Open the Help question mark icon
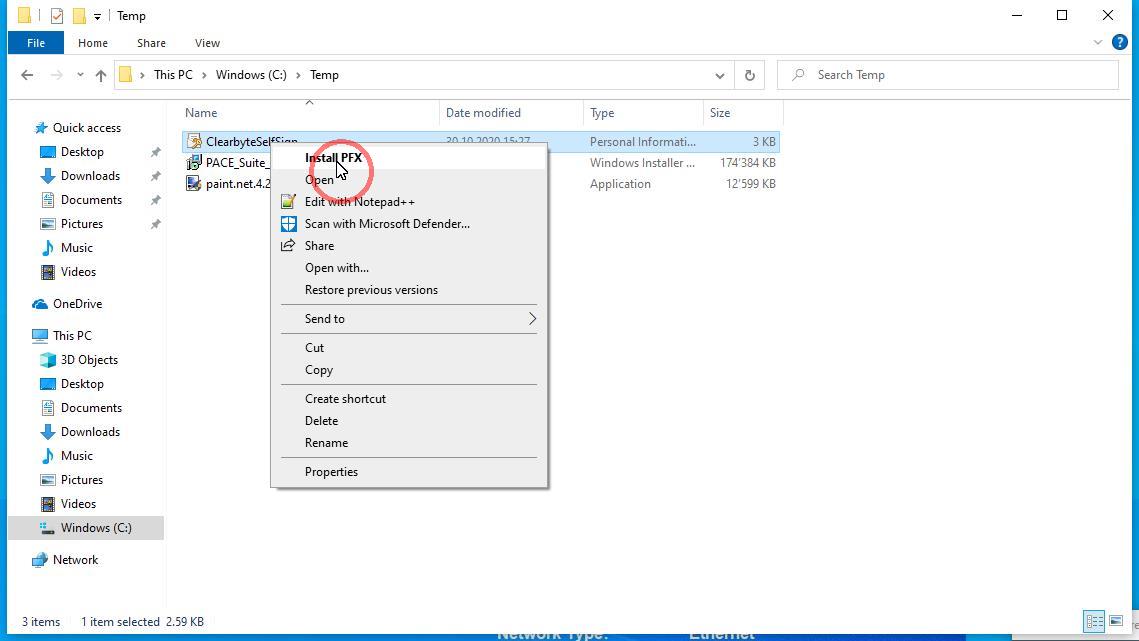 click(x=1120, y=43)
